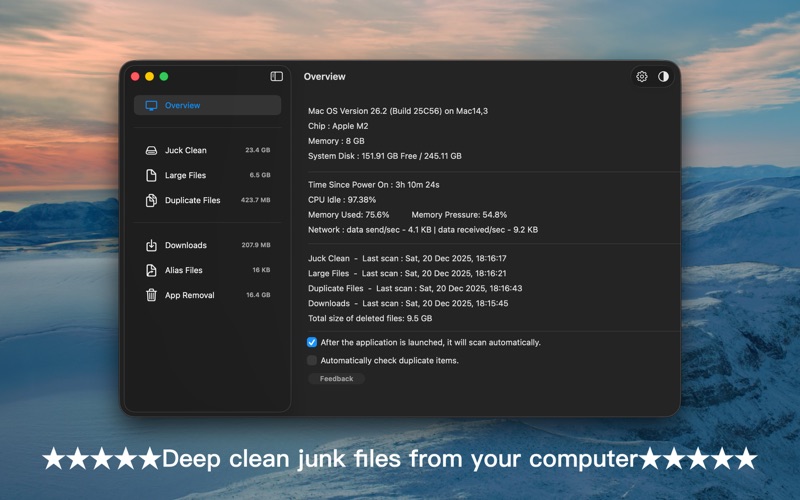Click the 16.4 GB App Removal size
Image resolution: width=800 pixels, height=500 pixels.
tap(258, 295)
